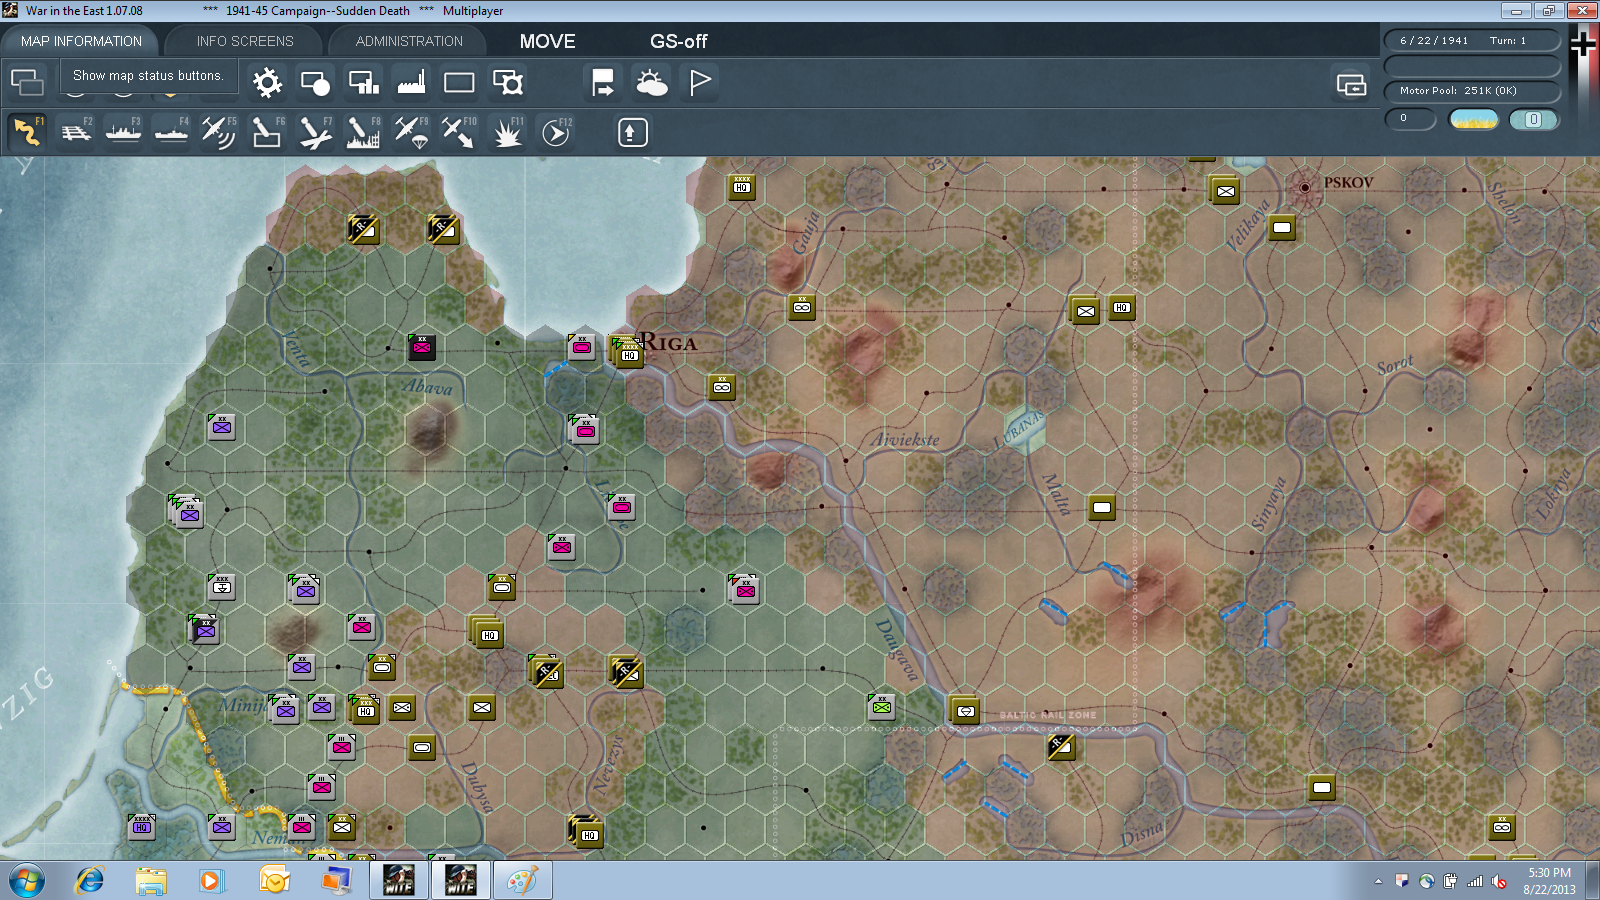Click the Motor Pool 251K readout
This screenshot has width=1600, height=900.
1472,91
